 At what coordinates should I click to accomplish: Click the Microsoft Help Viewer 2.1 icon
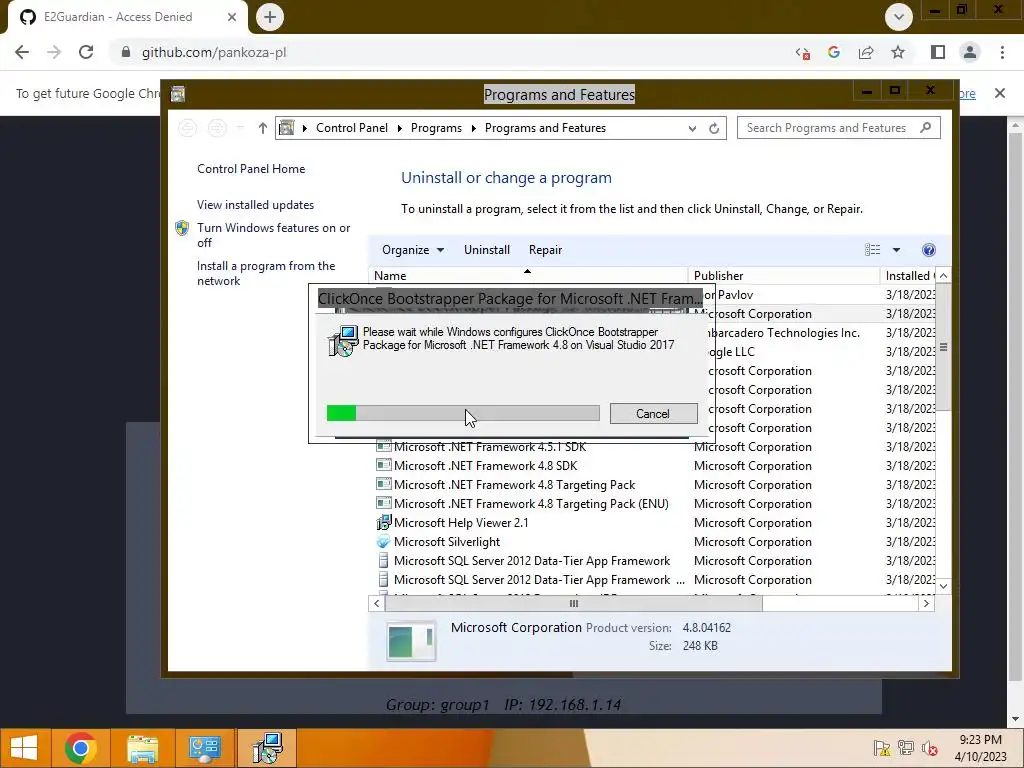click(x=383, y=522)
